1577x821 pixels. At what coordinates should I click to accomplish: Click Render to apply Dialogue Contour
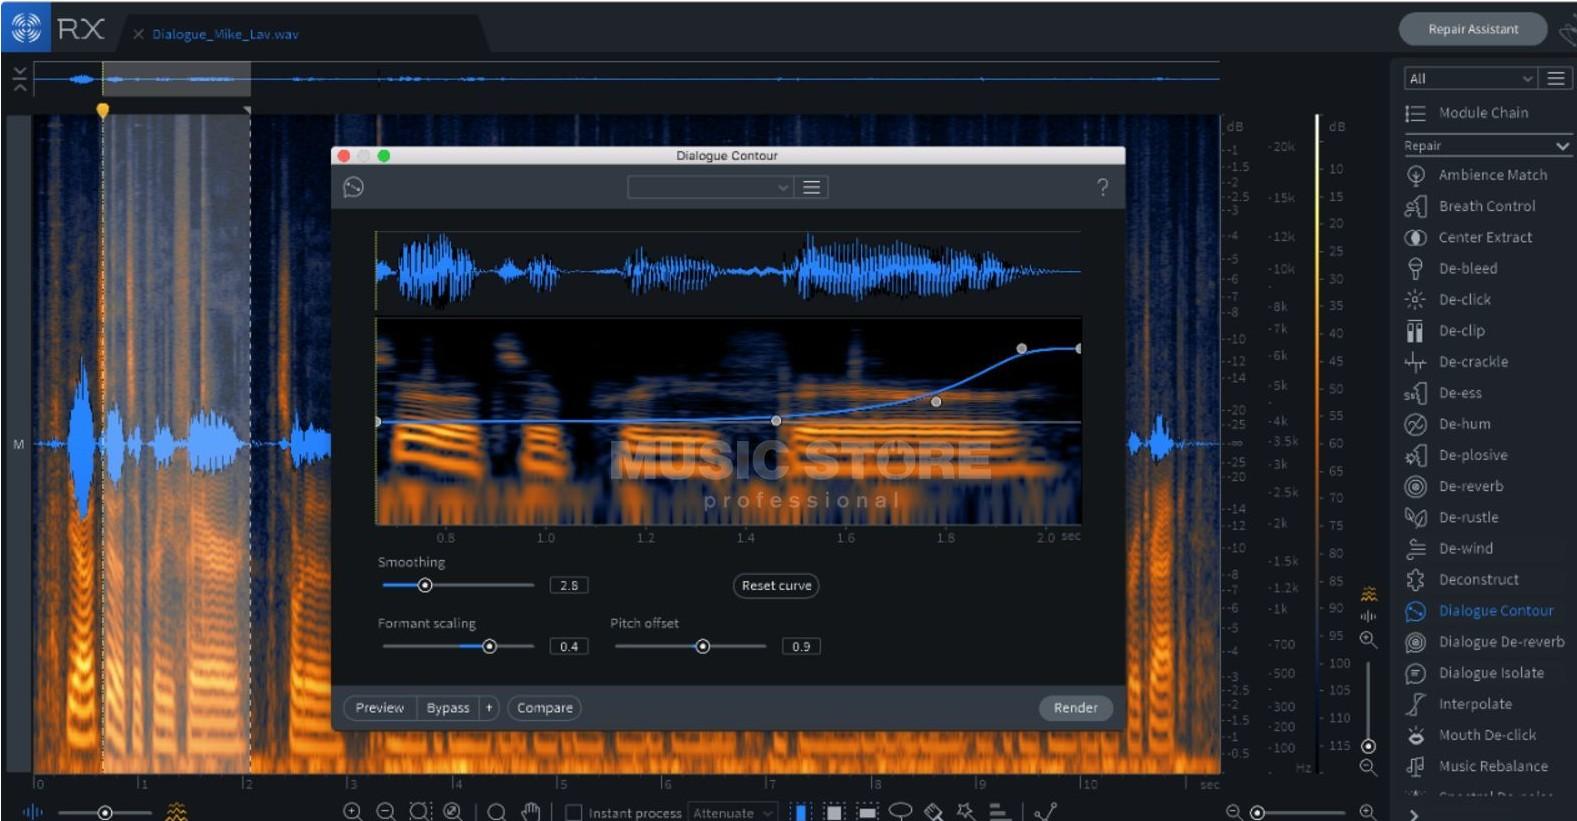point(1075,708)
